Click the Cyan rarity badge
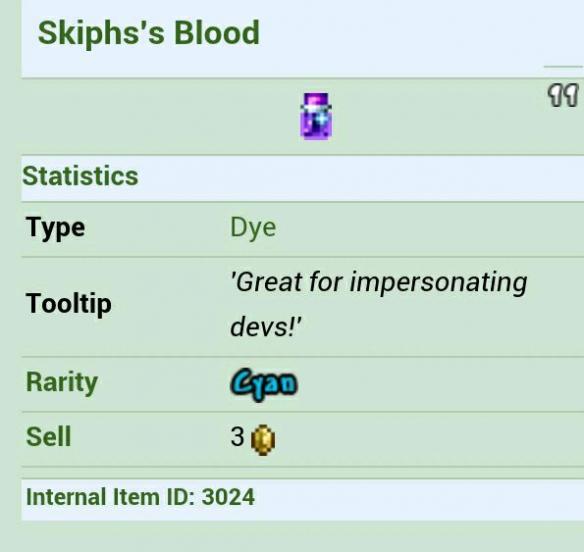The height and width of the screenshot is (552, 584). pyautogui.click(x=264, y=385)
